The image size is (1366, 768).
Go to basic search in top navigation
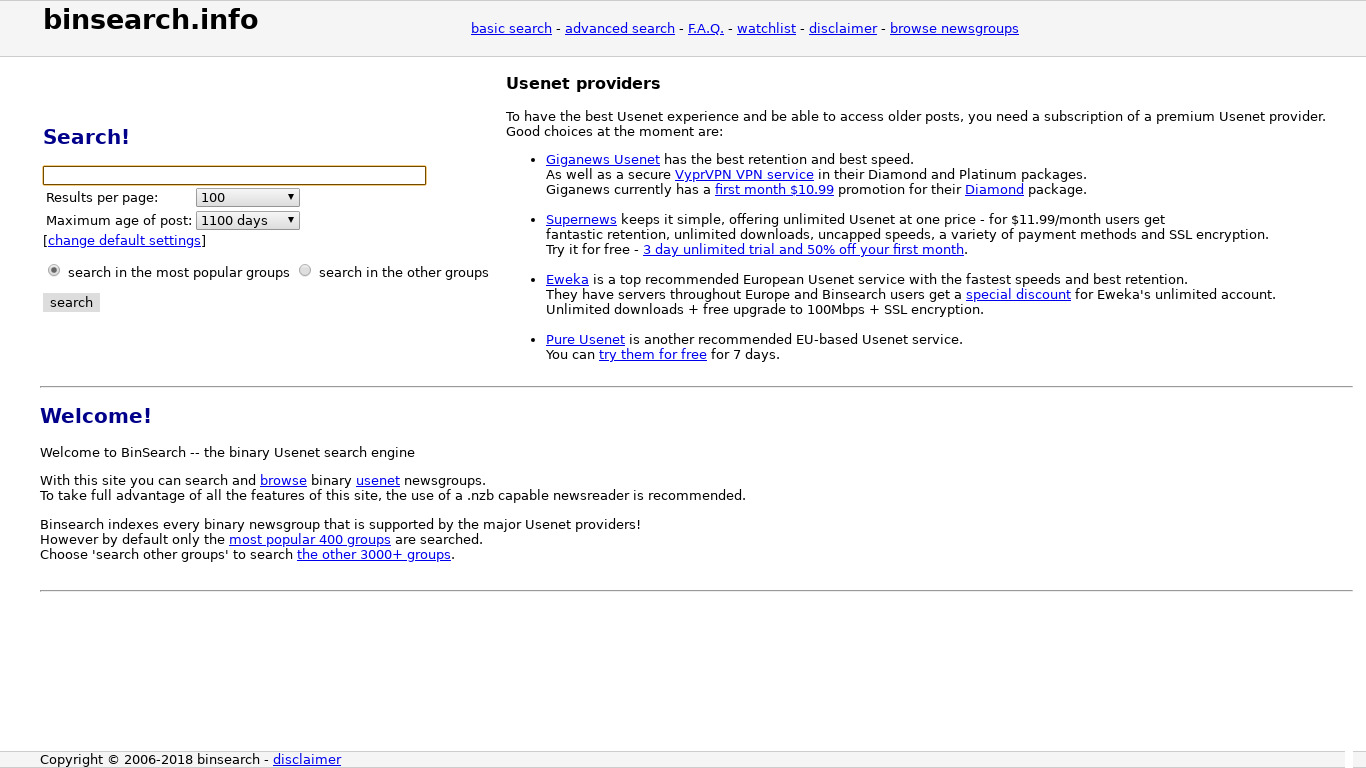click(511, 29)
